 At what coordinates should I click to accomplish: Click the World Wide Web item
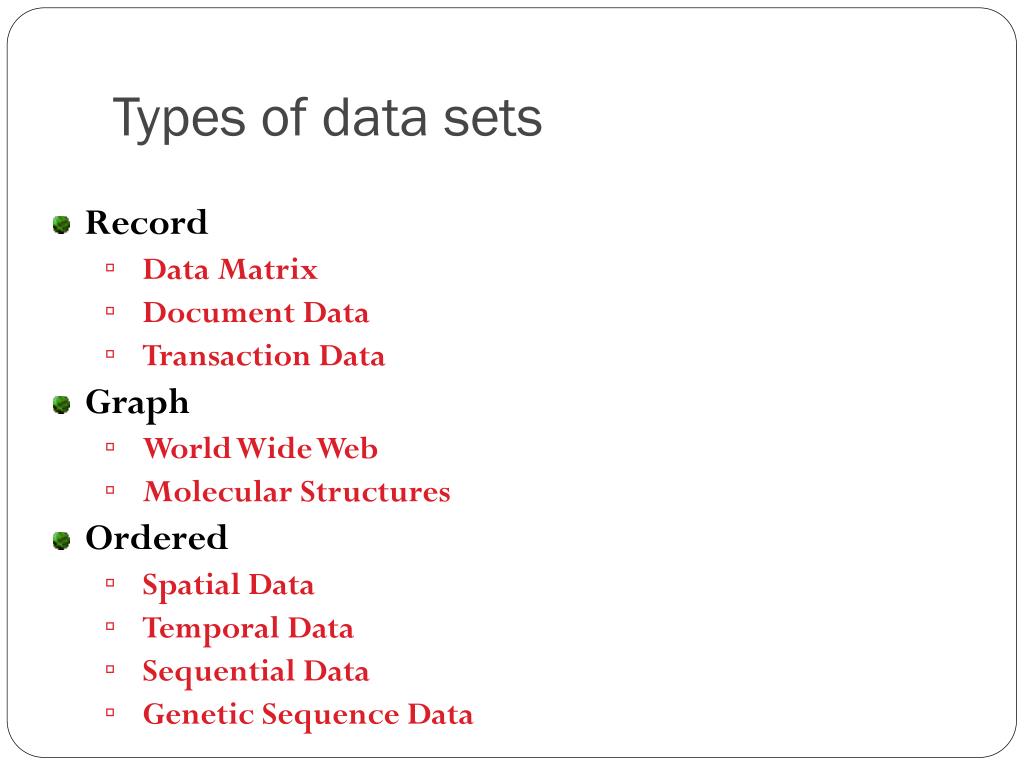pyautogui.click(x=261, y=449)
